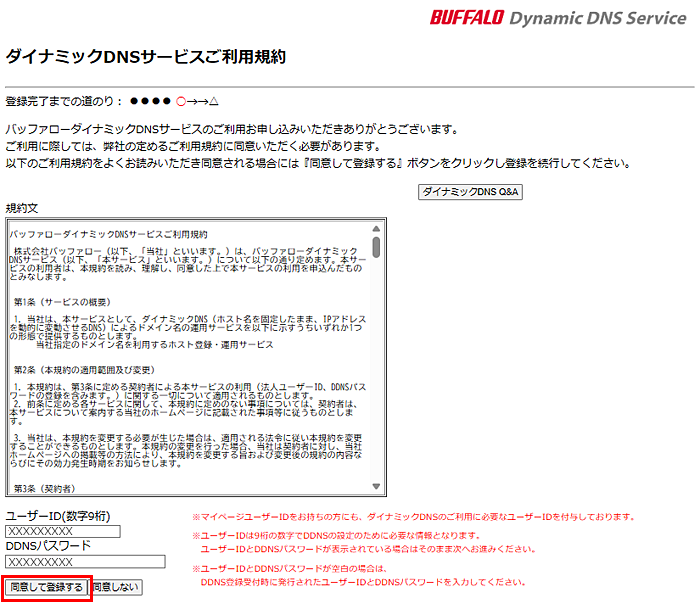700x615 pixels.
Task: Click the terms scrollbar down arrow
Action: (376, 486)
